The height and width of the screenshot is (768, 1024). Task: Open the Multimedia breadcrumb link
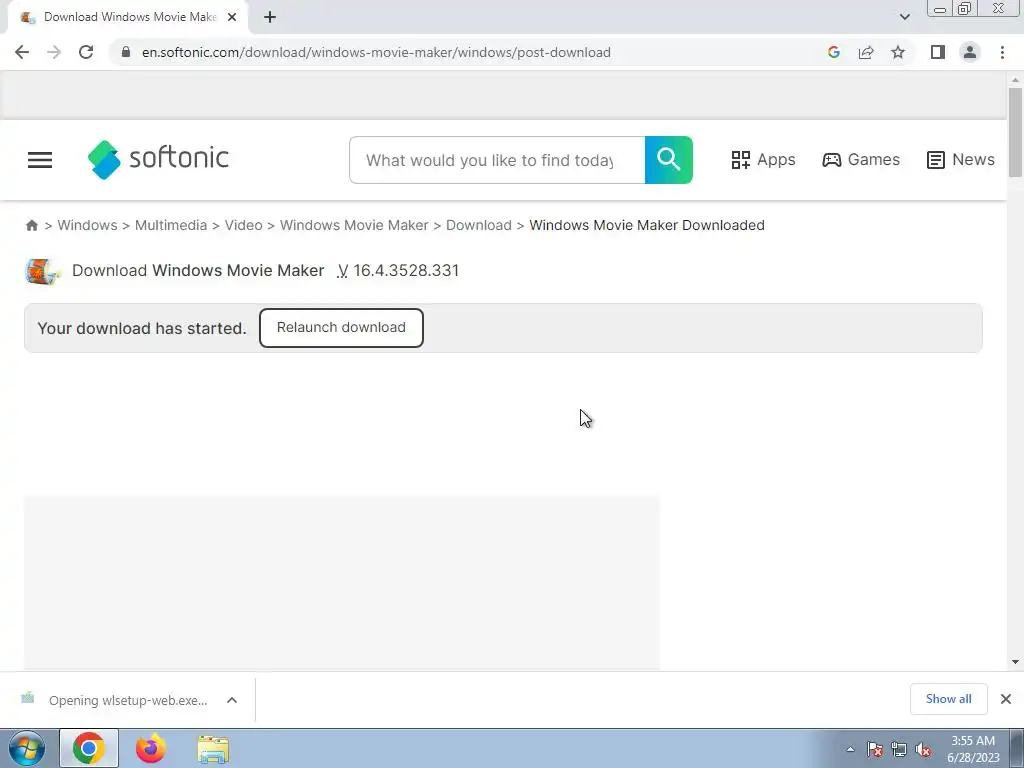171,225
